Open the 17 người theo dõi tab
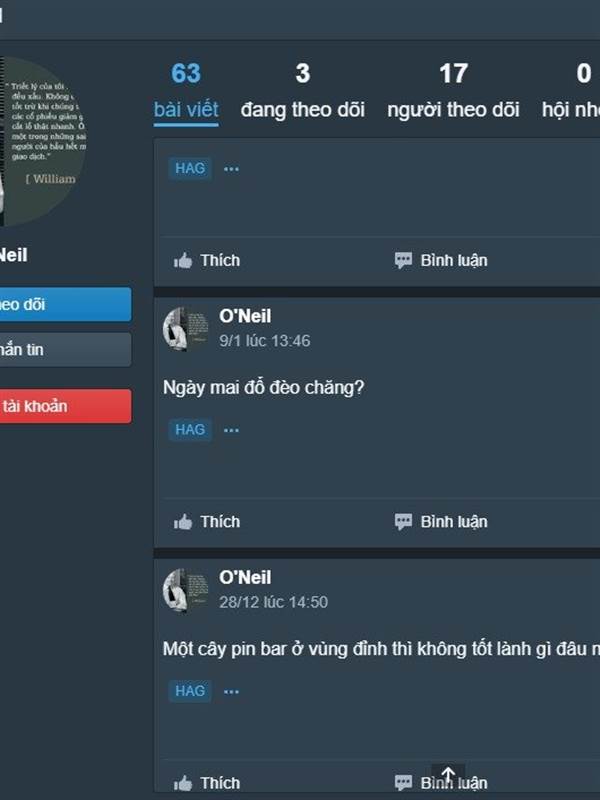600x800 pixels. tap(453, 92)
